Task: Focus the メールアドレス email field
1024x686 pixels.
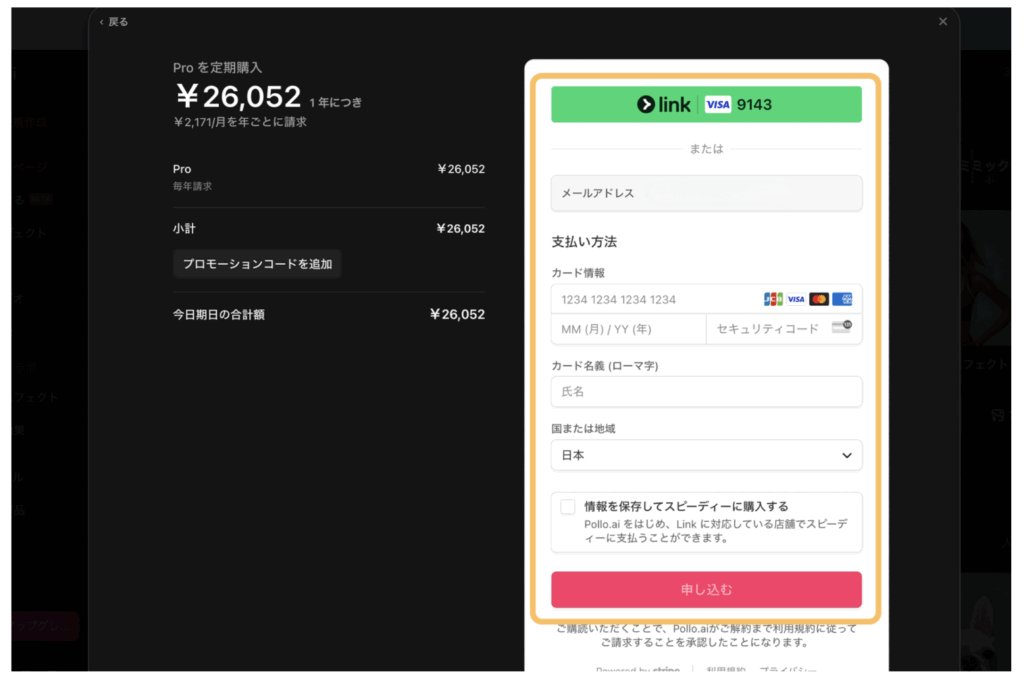Action: (705, 193)
